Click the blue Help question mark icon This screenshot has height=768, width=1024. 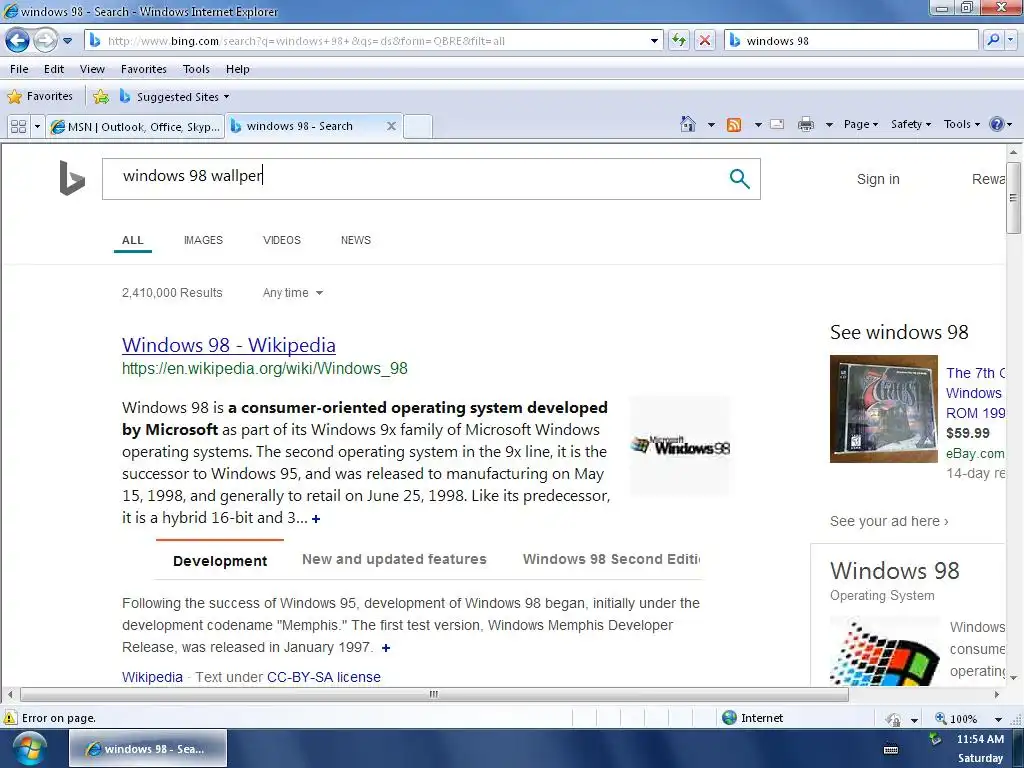click(997, 124)
